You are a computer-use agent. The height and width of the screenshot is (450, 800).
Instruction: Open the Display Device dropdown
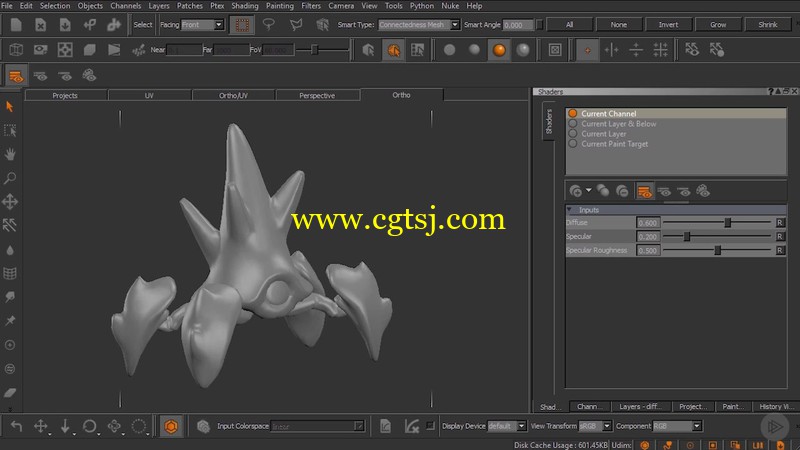507,426
